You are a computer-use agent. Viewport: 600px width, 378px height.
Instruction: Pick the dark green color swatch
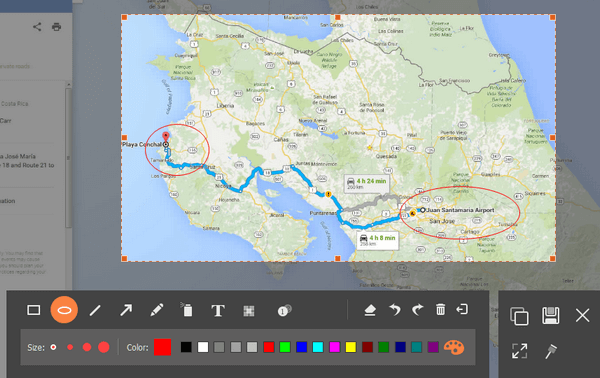[x=383, y=347]
